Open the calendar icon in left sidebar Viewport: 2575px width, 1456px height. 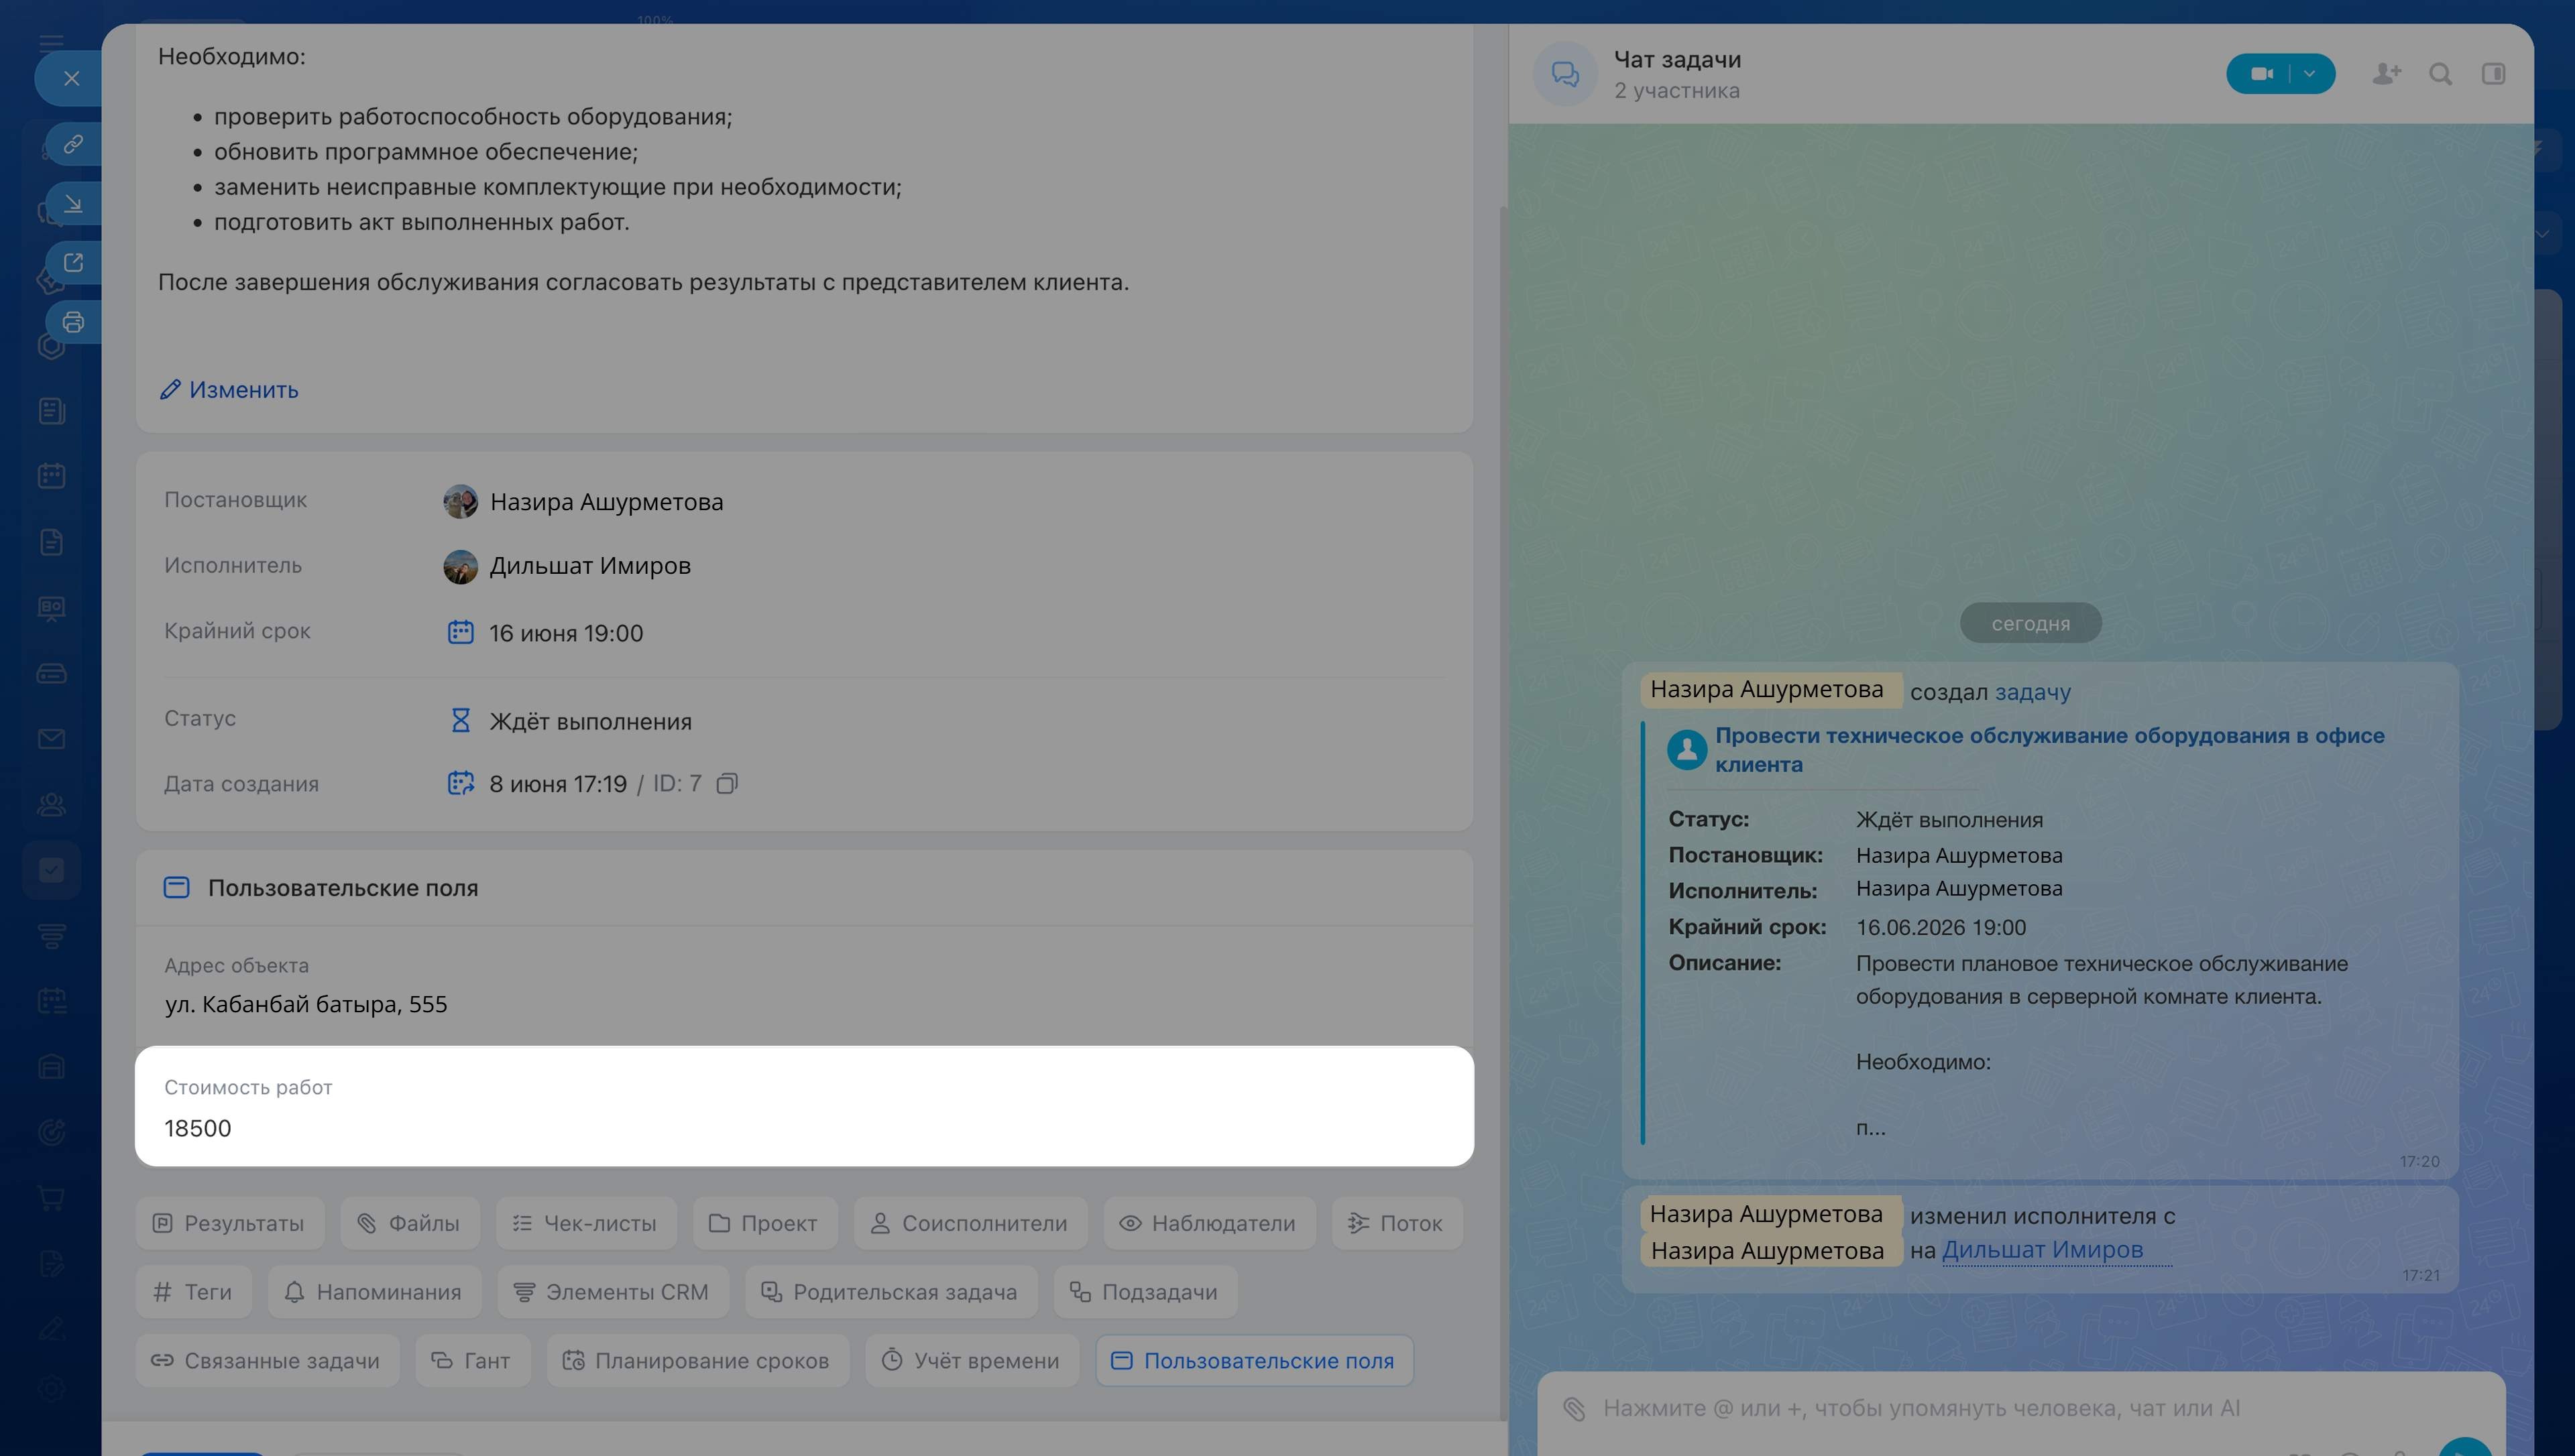click(51, 475)
